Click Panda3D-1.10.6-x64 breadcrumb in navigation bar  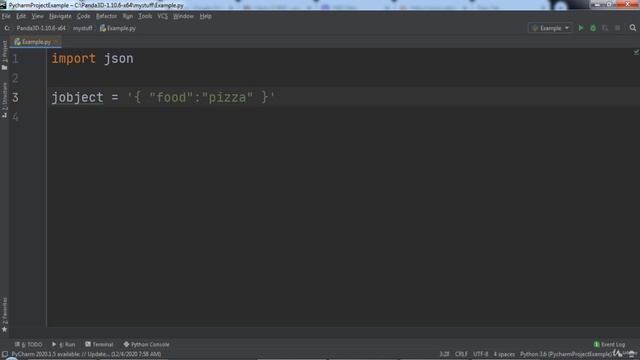[x=41, y=28]
